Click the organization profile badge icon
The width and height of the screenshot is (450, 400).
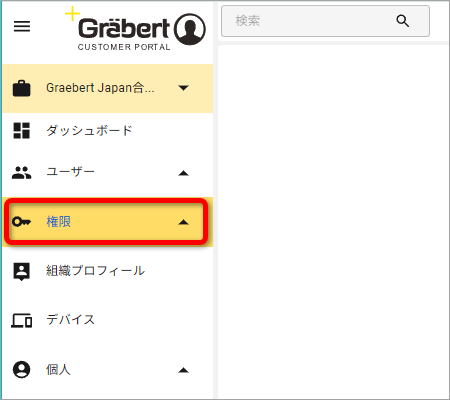point(22,271)
